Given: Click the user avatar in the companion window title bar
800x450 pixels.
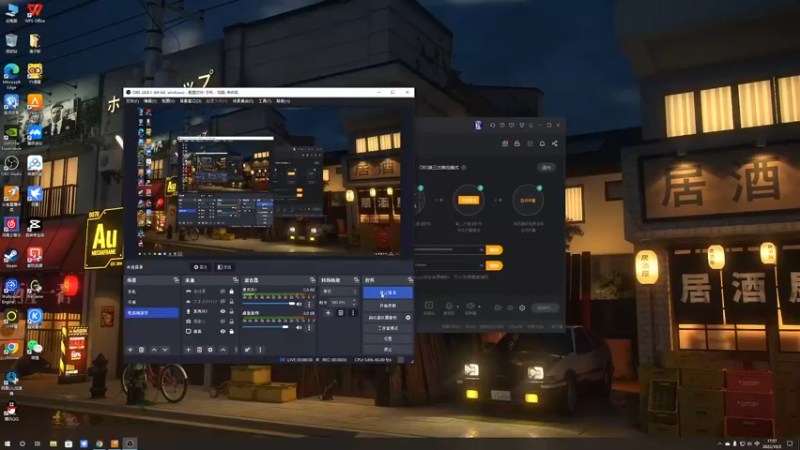Looking at the screenshot, I should pos(478,126).
